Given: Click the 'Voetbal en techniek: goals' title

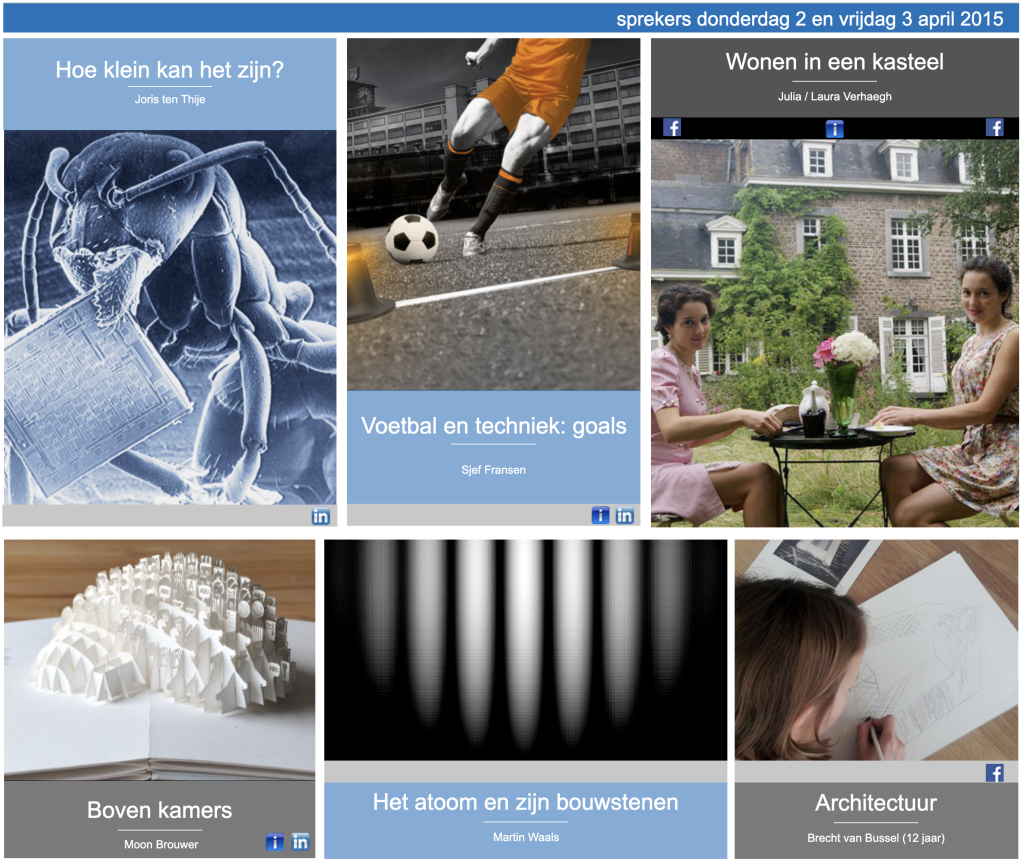Looking at the screenshot, I should pyautogui.click(x=493, y=426).
